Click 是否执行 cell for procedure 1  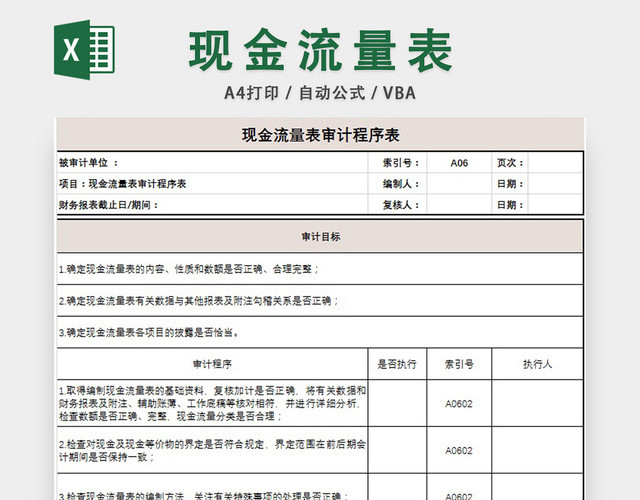397,403
